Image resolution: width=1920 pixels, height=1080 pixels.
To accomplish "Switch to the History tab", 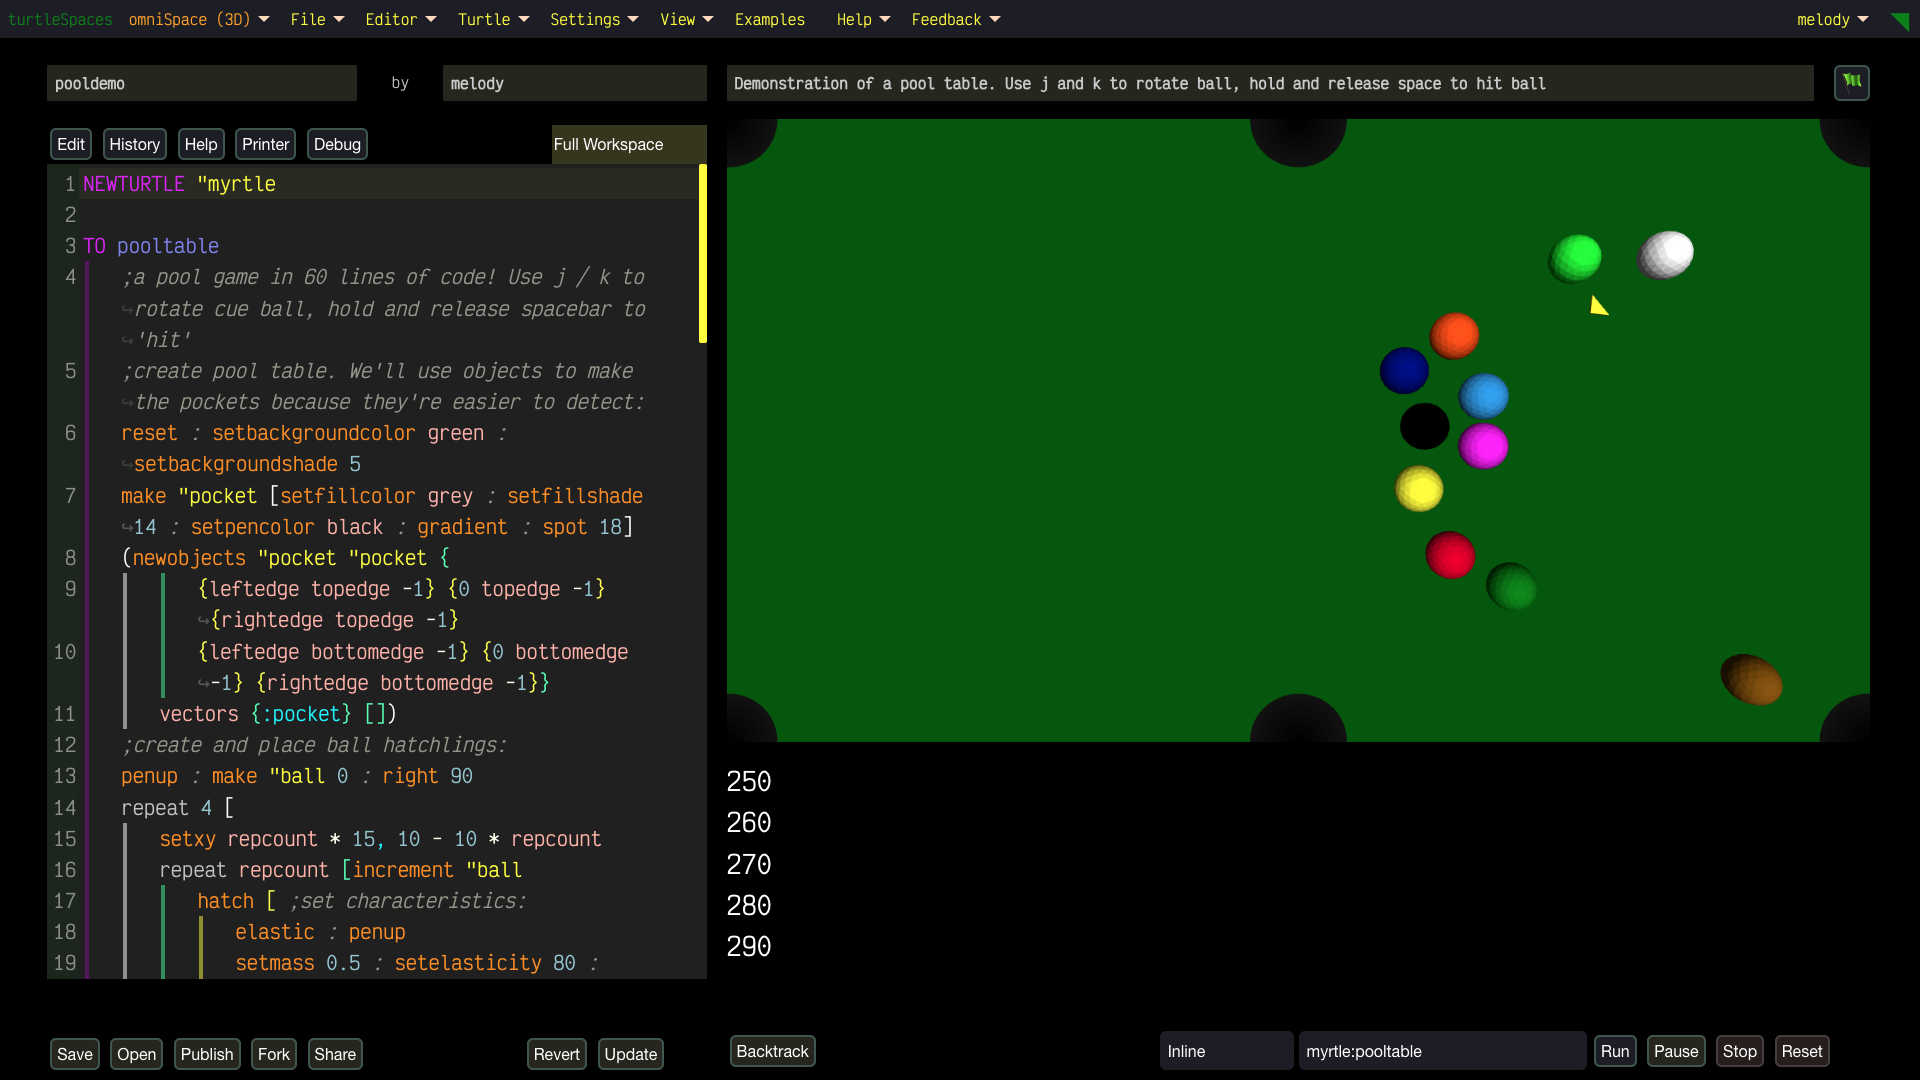I will coord(134,144).
